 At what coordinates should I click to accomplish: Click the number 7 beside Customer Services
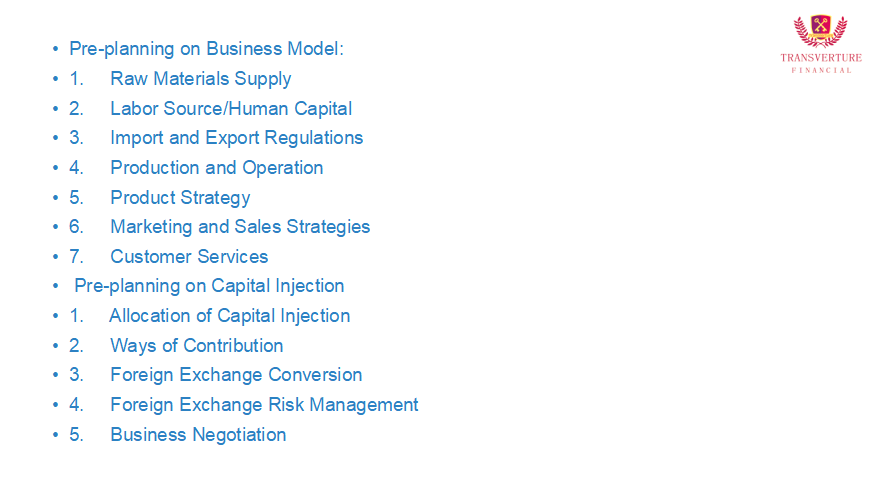click(x=76, y=257)
